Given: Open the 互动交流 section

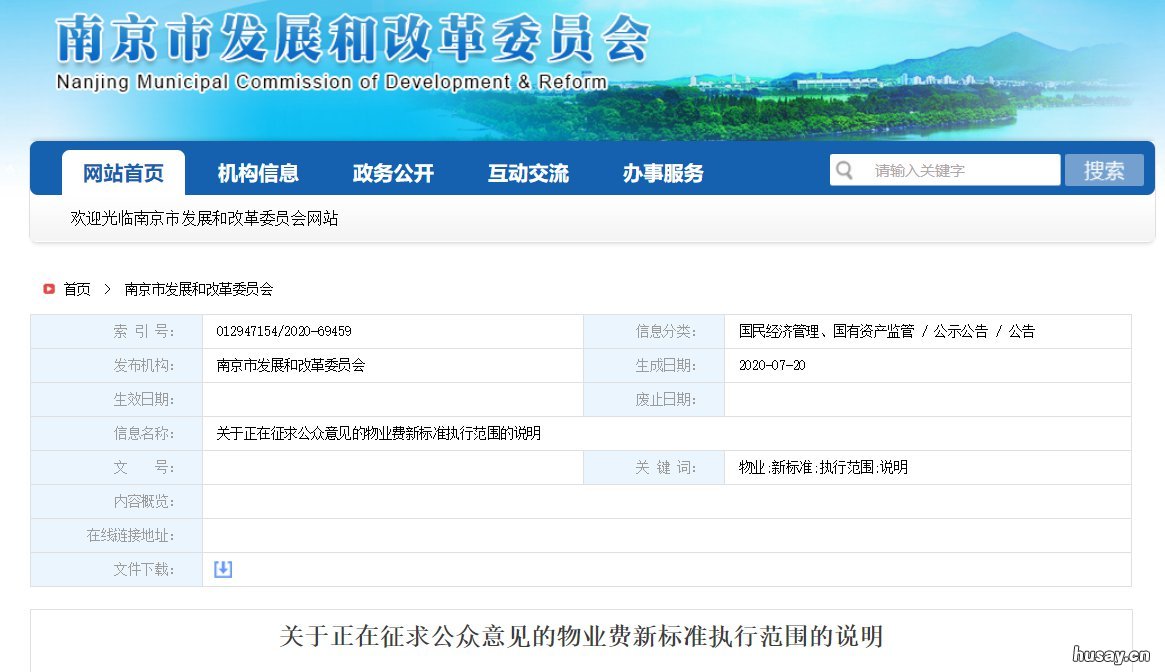Looking at the screenshot, I should 528,172.
